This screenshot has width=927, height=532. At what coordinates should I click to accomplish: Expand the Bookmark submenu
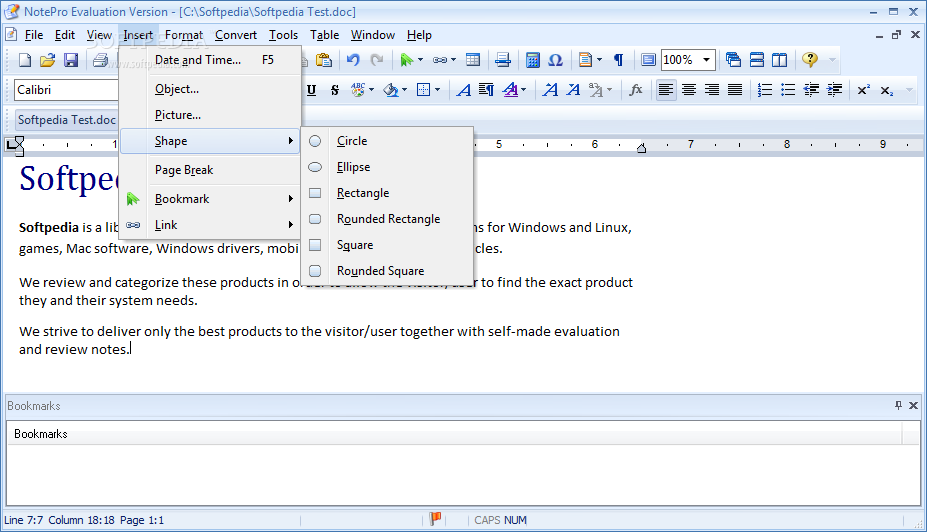[210, 199]
